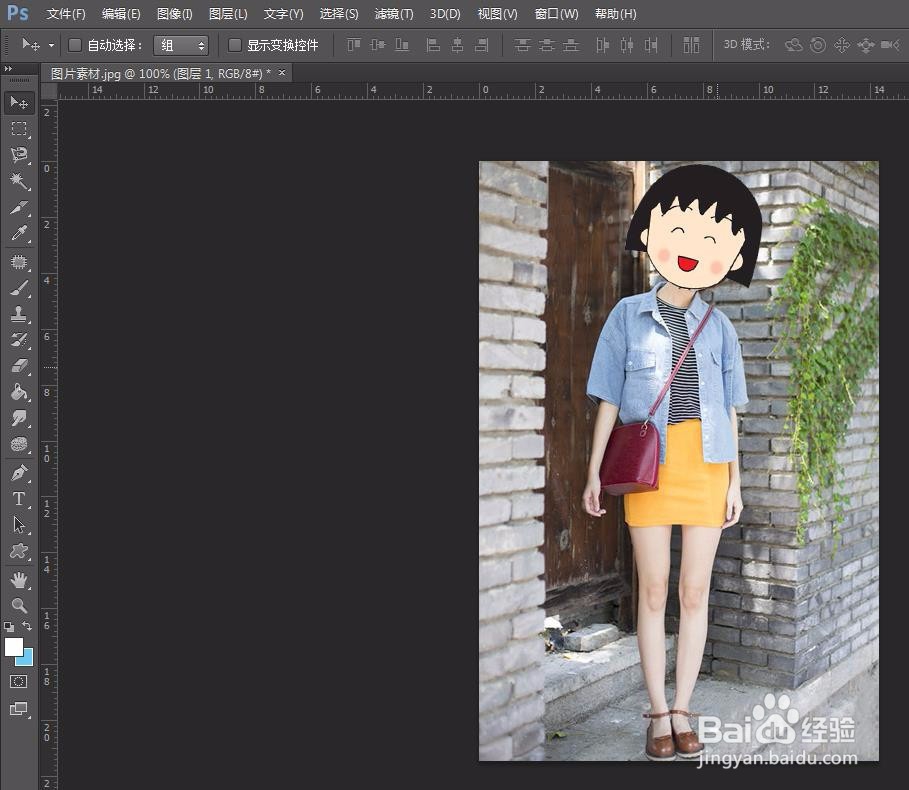
Task: Click distribute left edges button
Action: [602, 45]
